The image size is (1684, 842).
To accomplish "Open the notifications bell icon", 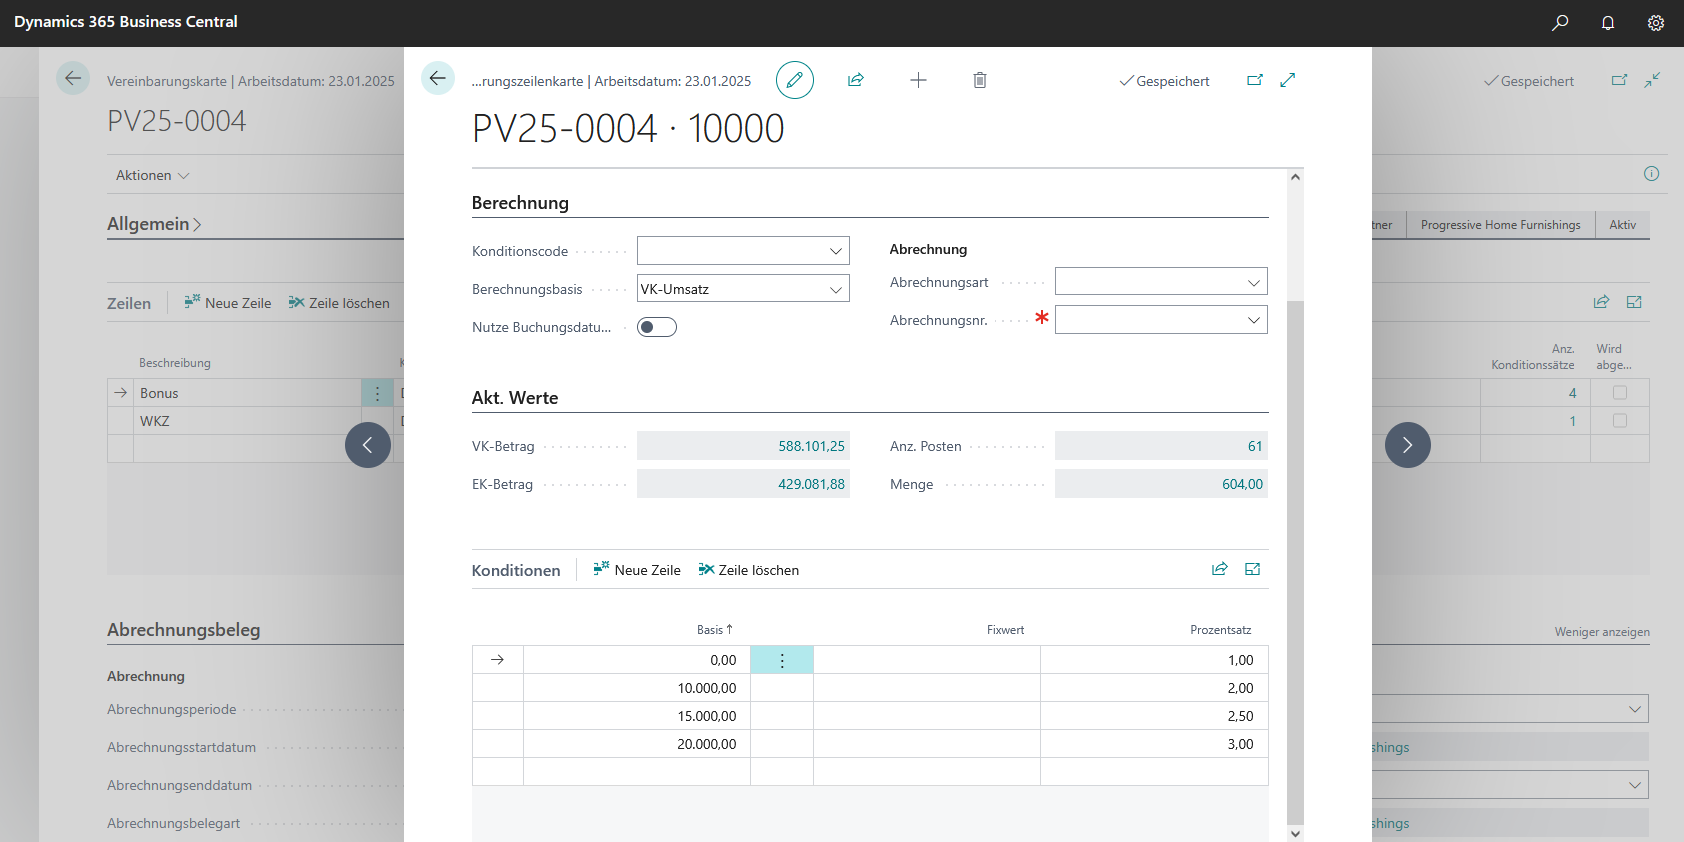I will coord(1608,22).
